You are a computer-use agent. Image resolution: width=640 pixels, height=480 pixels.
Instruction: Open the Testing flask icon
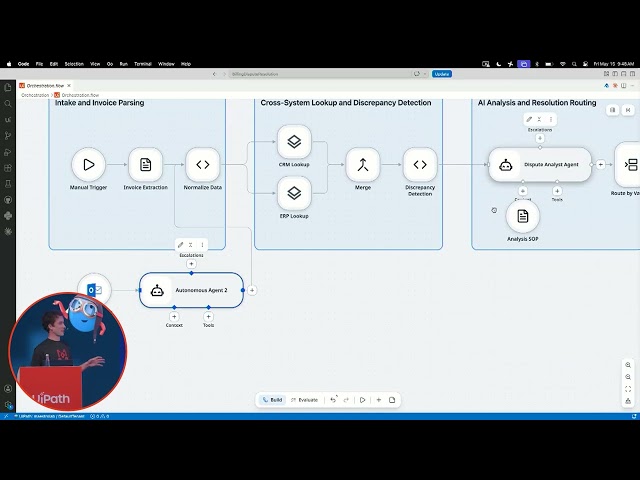7,184
